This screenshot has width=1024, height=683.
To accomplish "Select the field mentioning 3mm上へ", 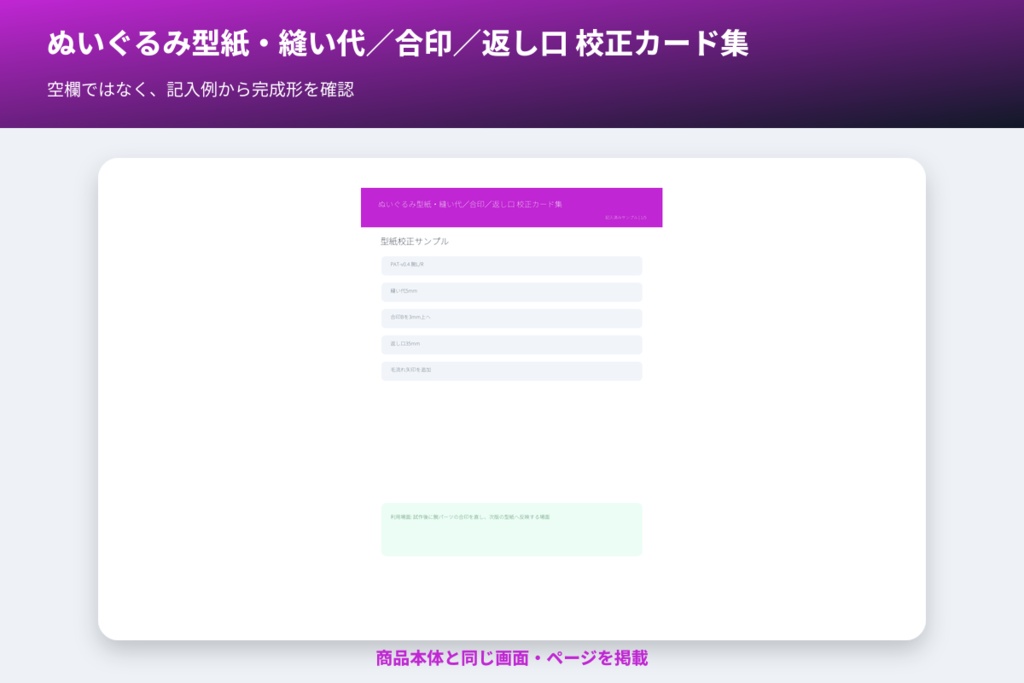I will pyautogui.click(x=511, y=318).
